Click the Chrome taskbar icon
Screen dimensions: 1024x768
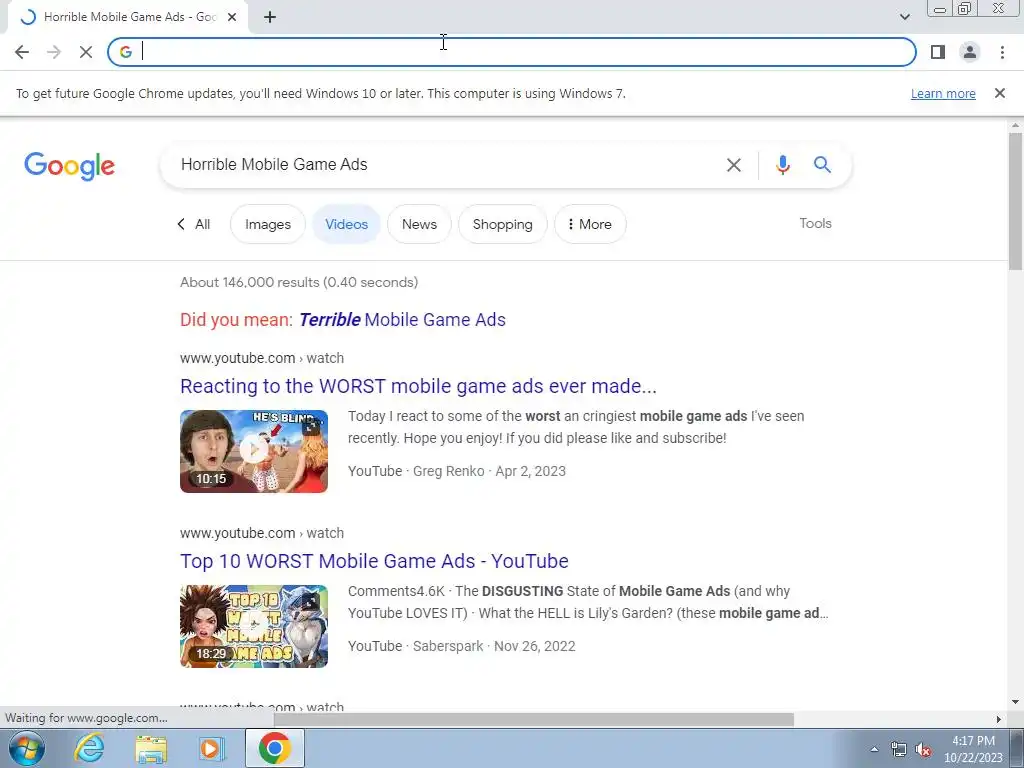[x=274, y=748]
